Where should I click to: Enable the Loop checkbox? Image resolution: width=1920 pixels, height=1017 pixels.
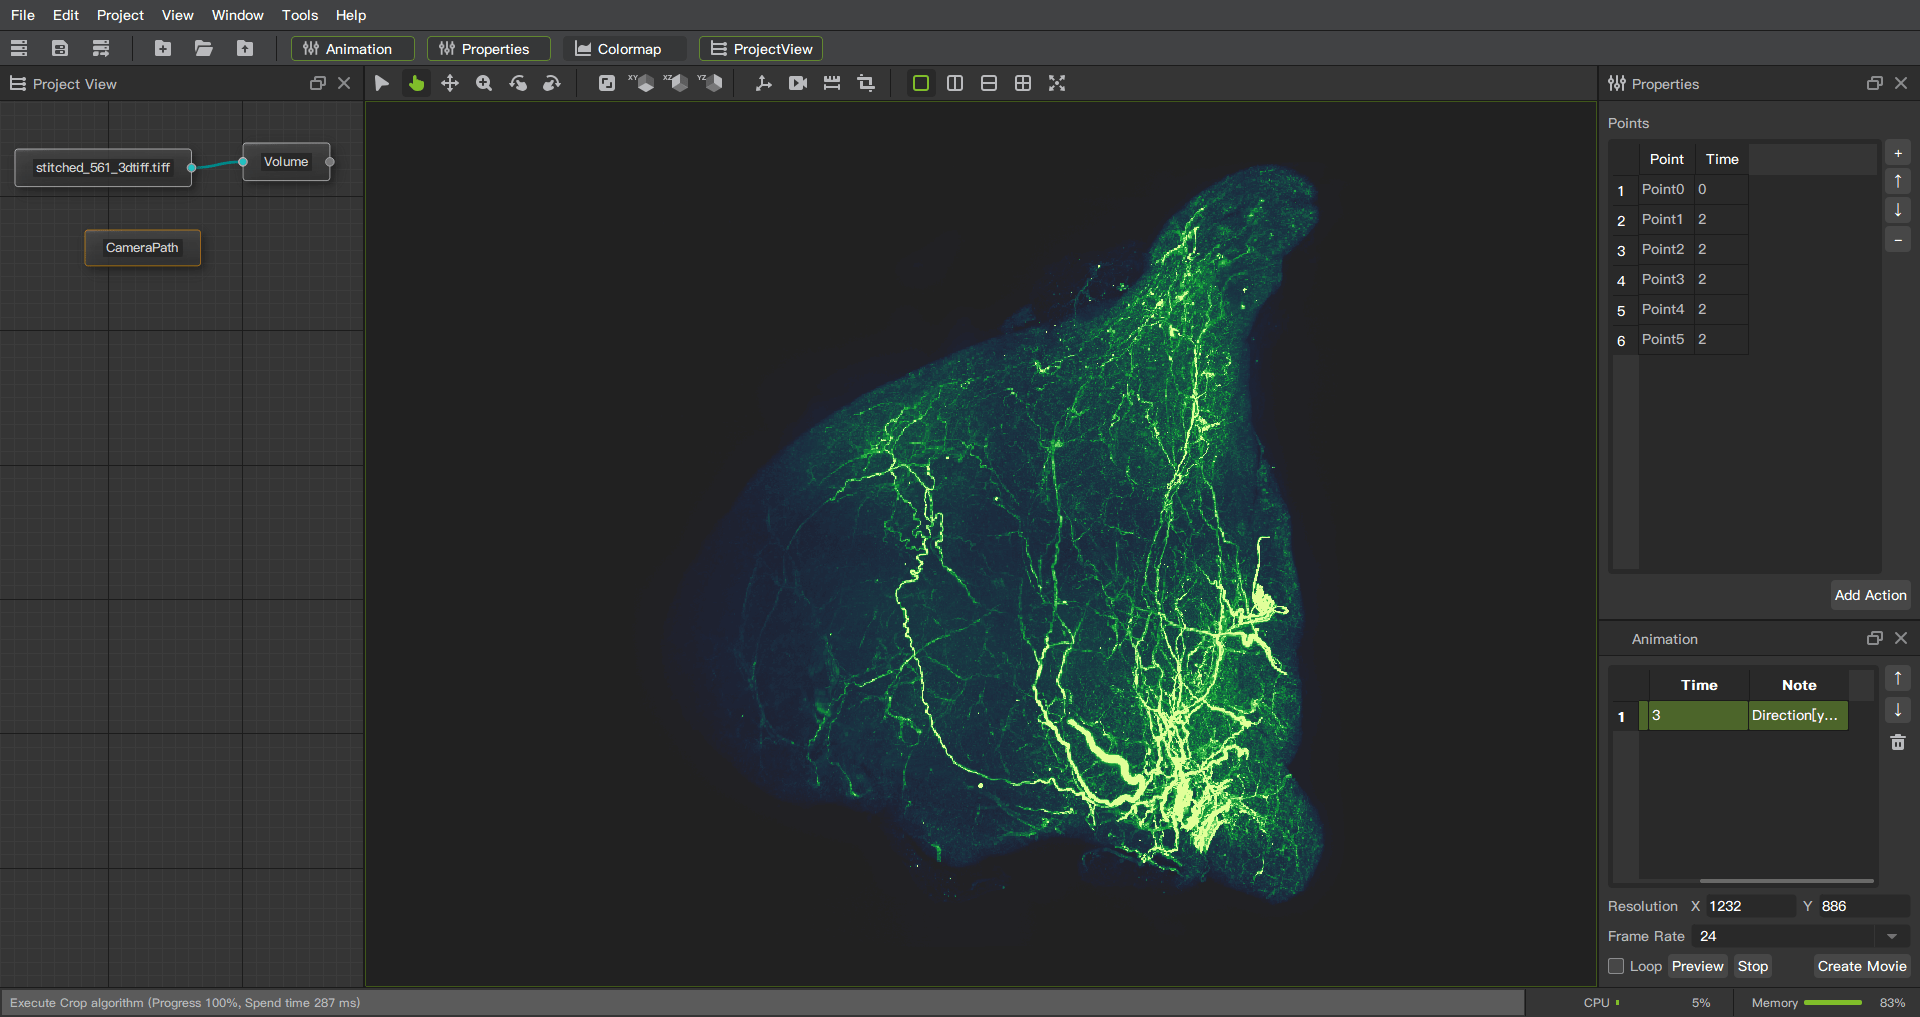click(1616, 966)
